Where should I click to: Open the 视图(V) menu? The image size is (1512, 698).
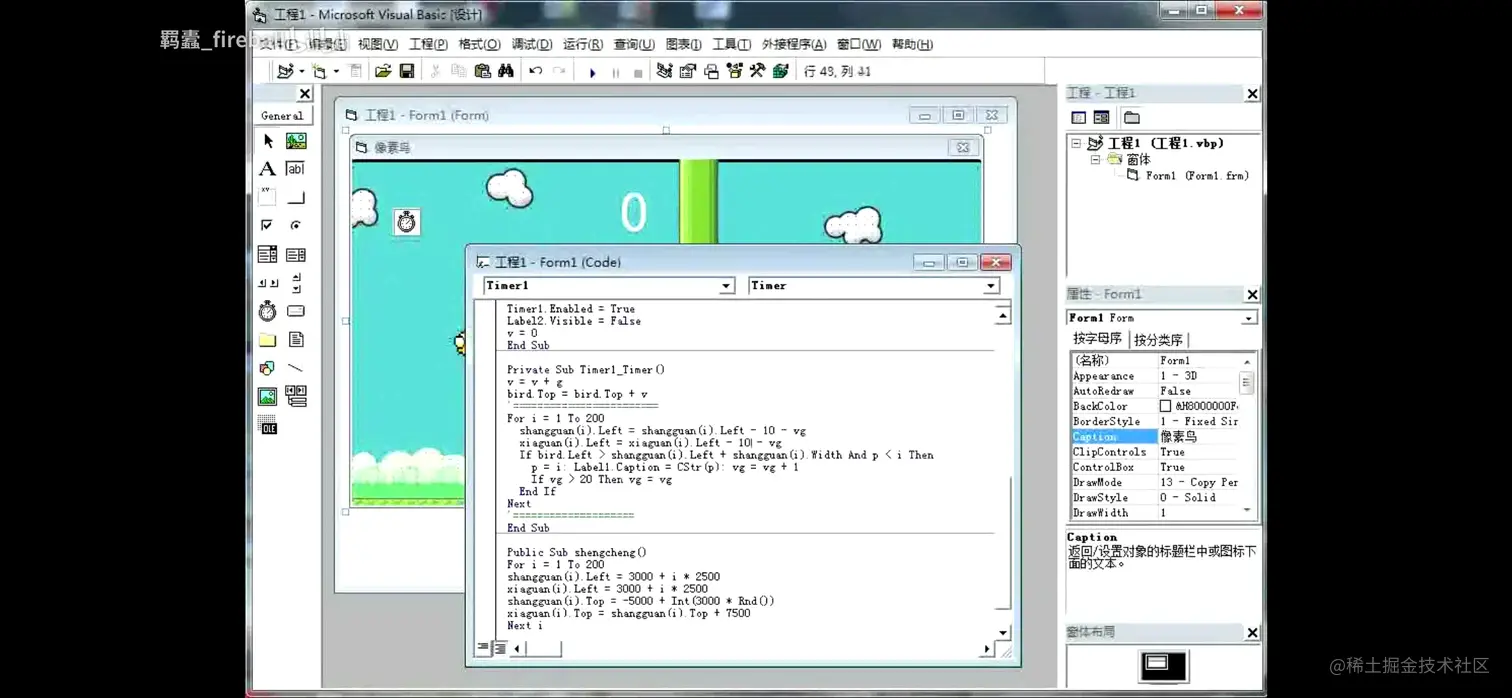[378, 44]
